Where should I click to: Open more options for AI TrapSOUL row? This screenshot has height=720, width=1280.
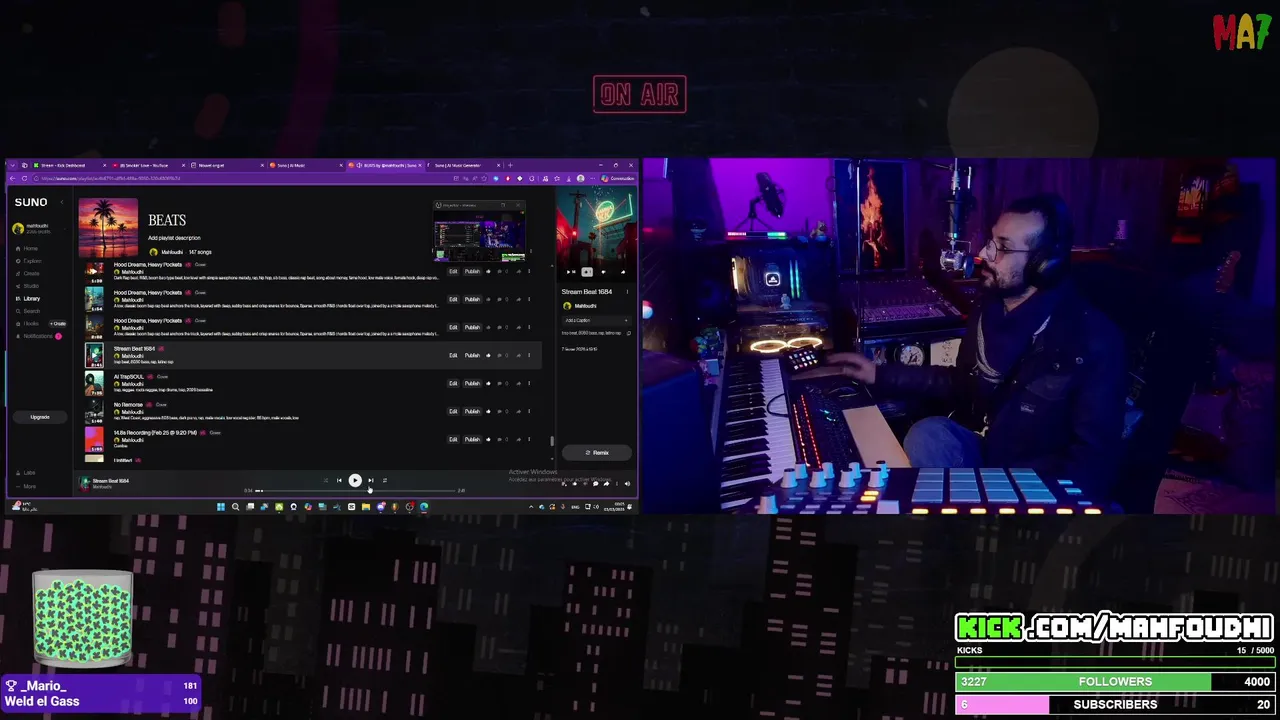point(529,383)
